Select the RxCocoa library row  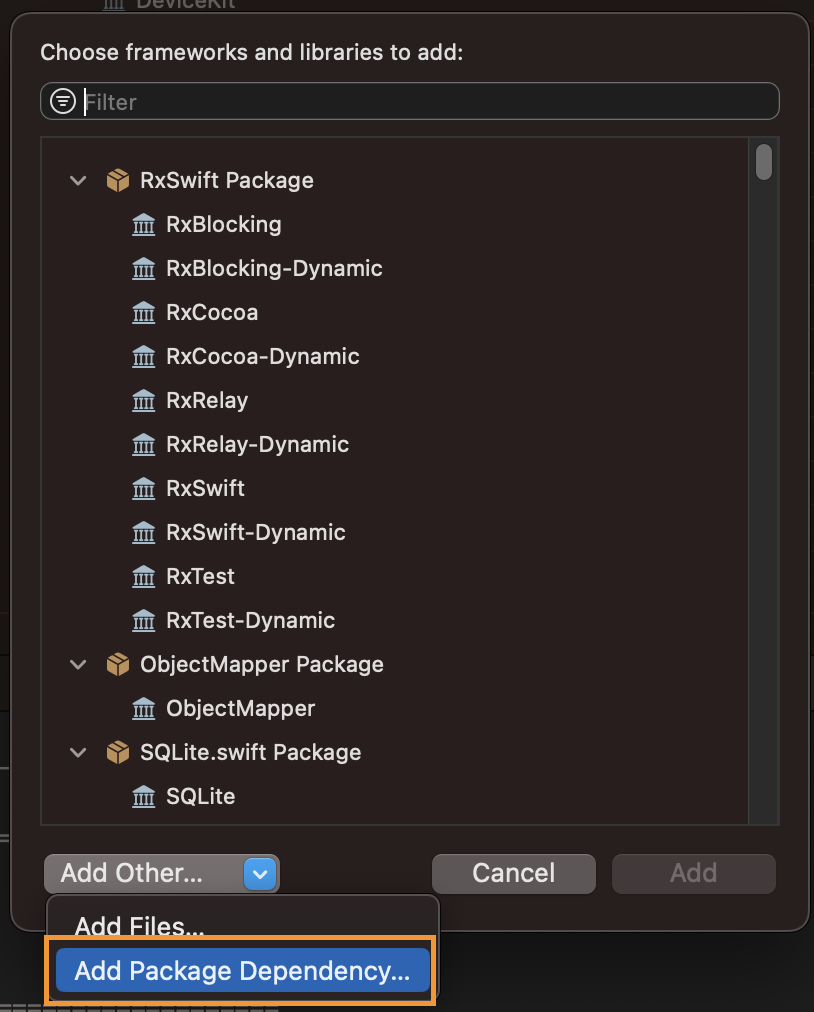click(x=395, y=312)
